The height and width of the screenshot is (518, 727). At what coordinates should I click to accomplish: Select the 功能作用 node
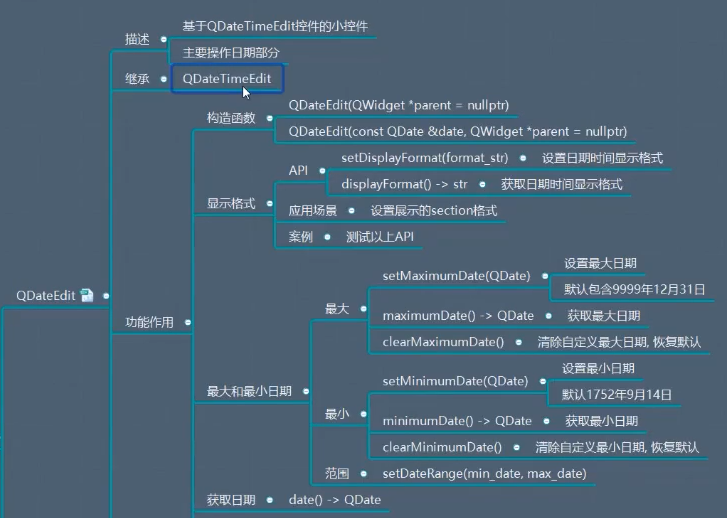point(149,322)
